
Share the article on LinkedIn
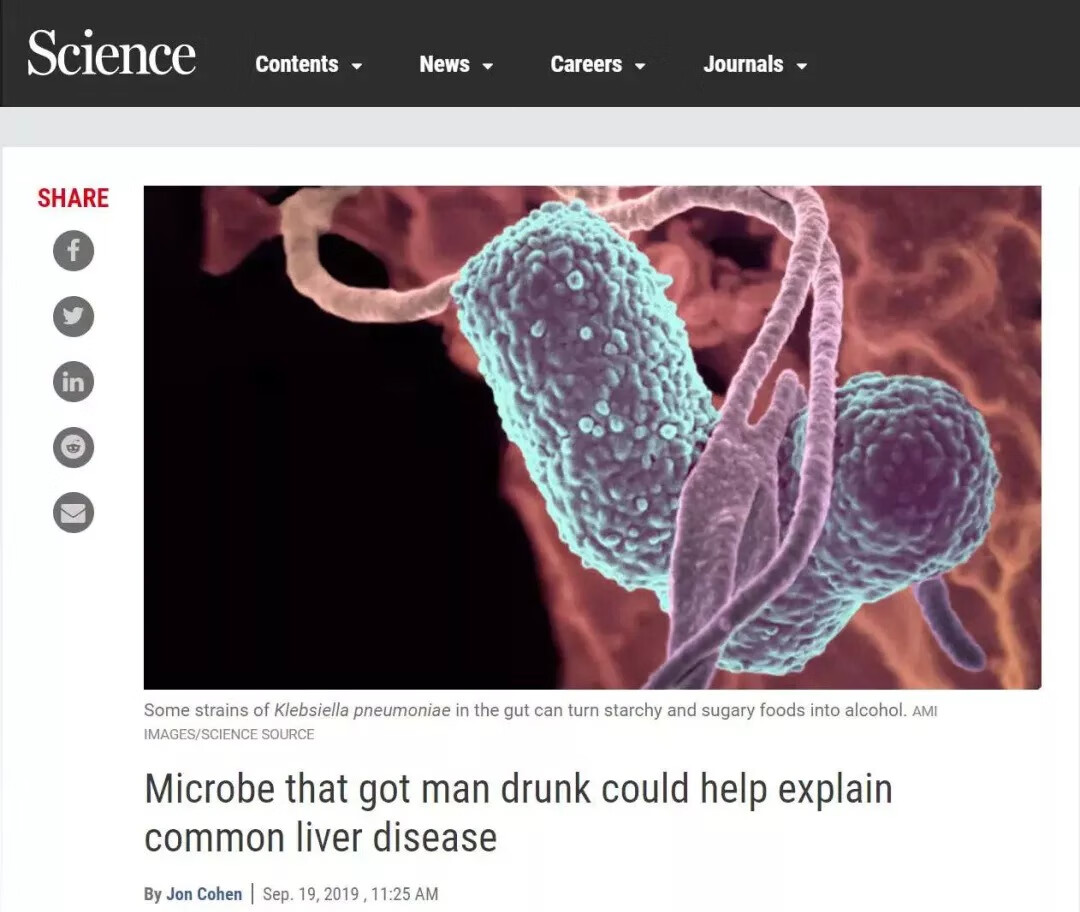pos(73,382)
